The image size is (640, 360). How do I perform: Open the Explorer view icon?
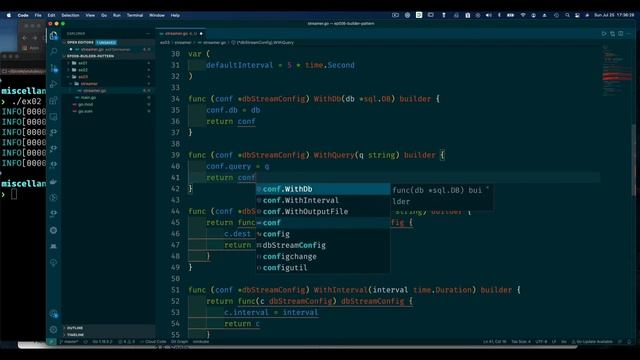coord(53,36)
